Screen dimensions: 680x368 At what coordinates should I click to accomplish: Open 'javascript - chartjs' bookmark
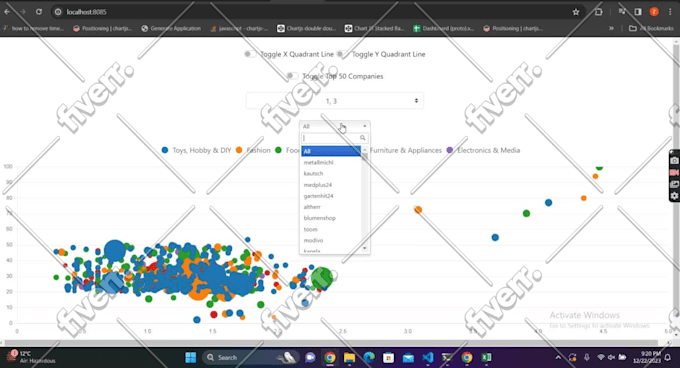239,29
